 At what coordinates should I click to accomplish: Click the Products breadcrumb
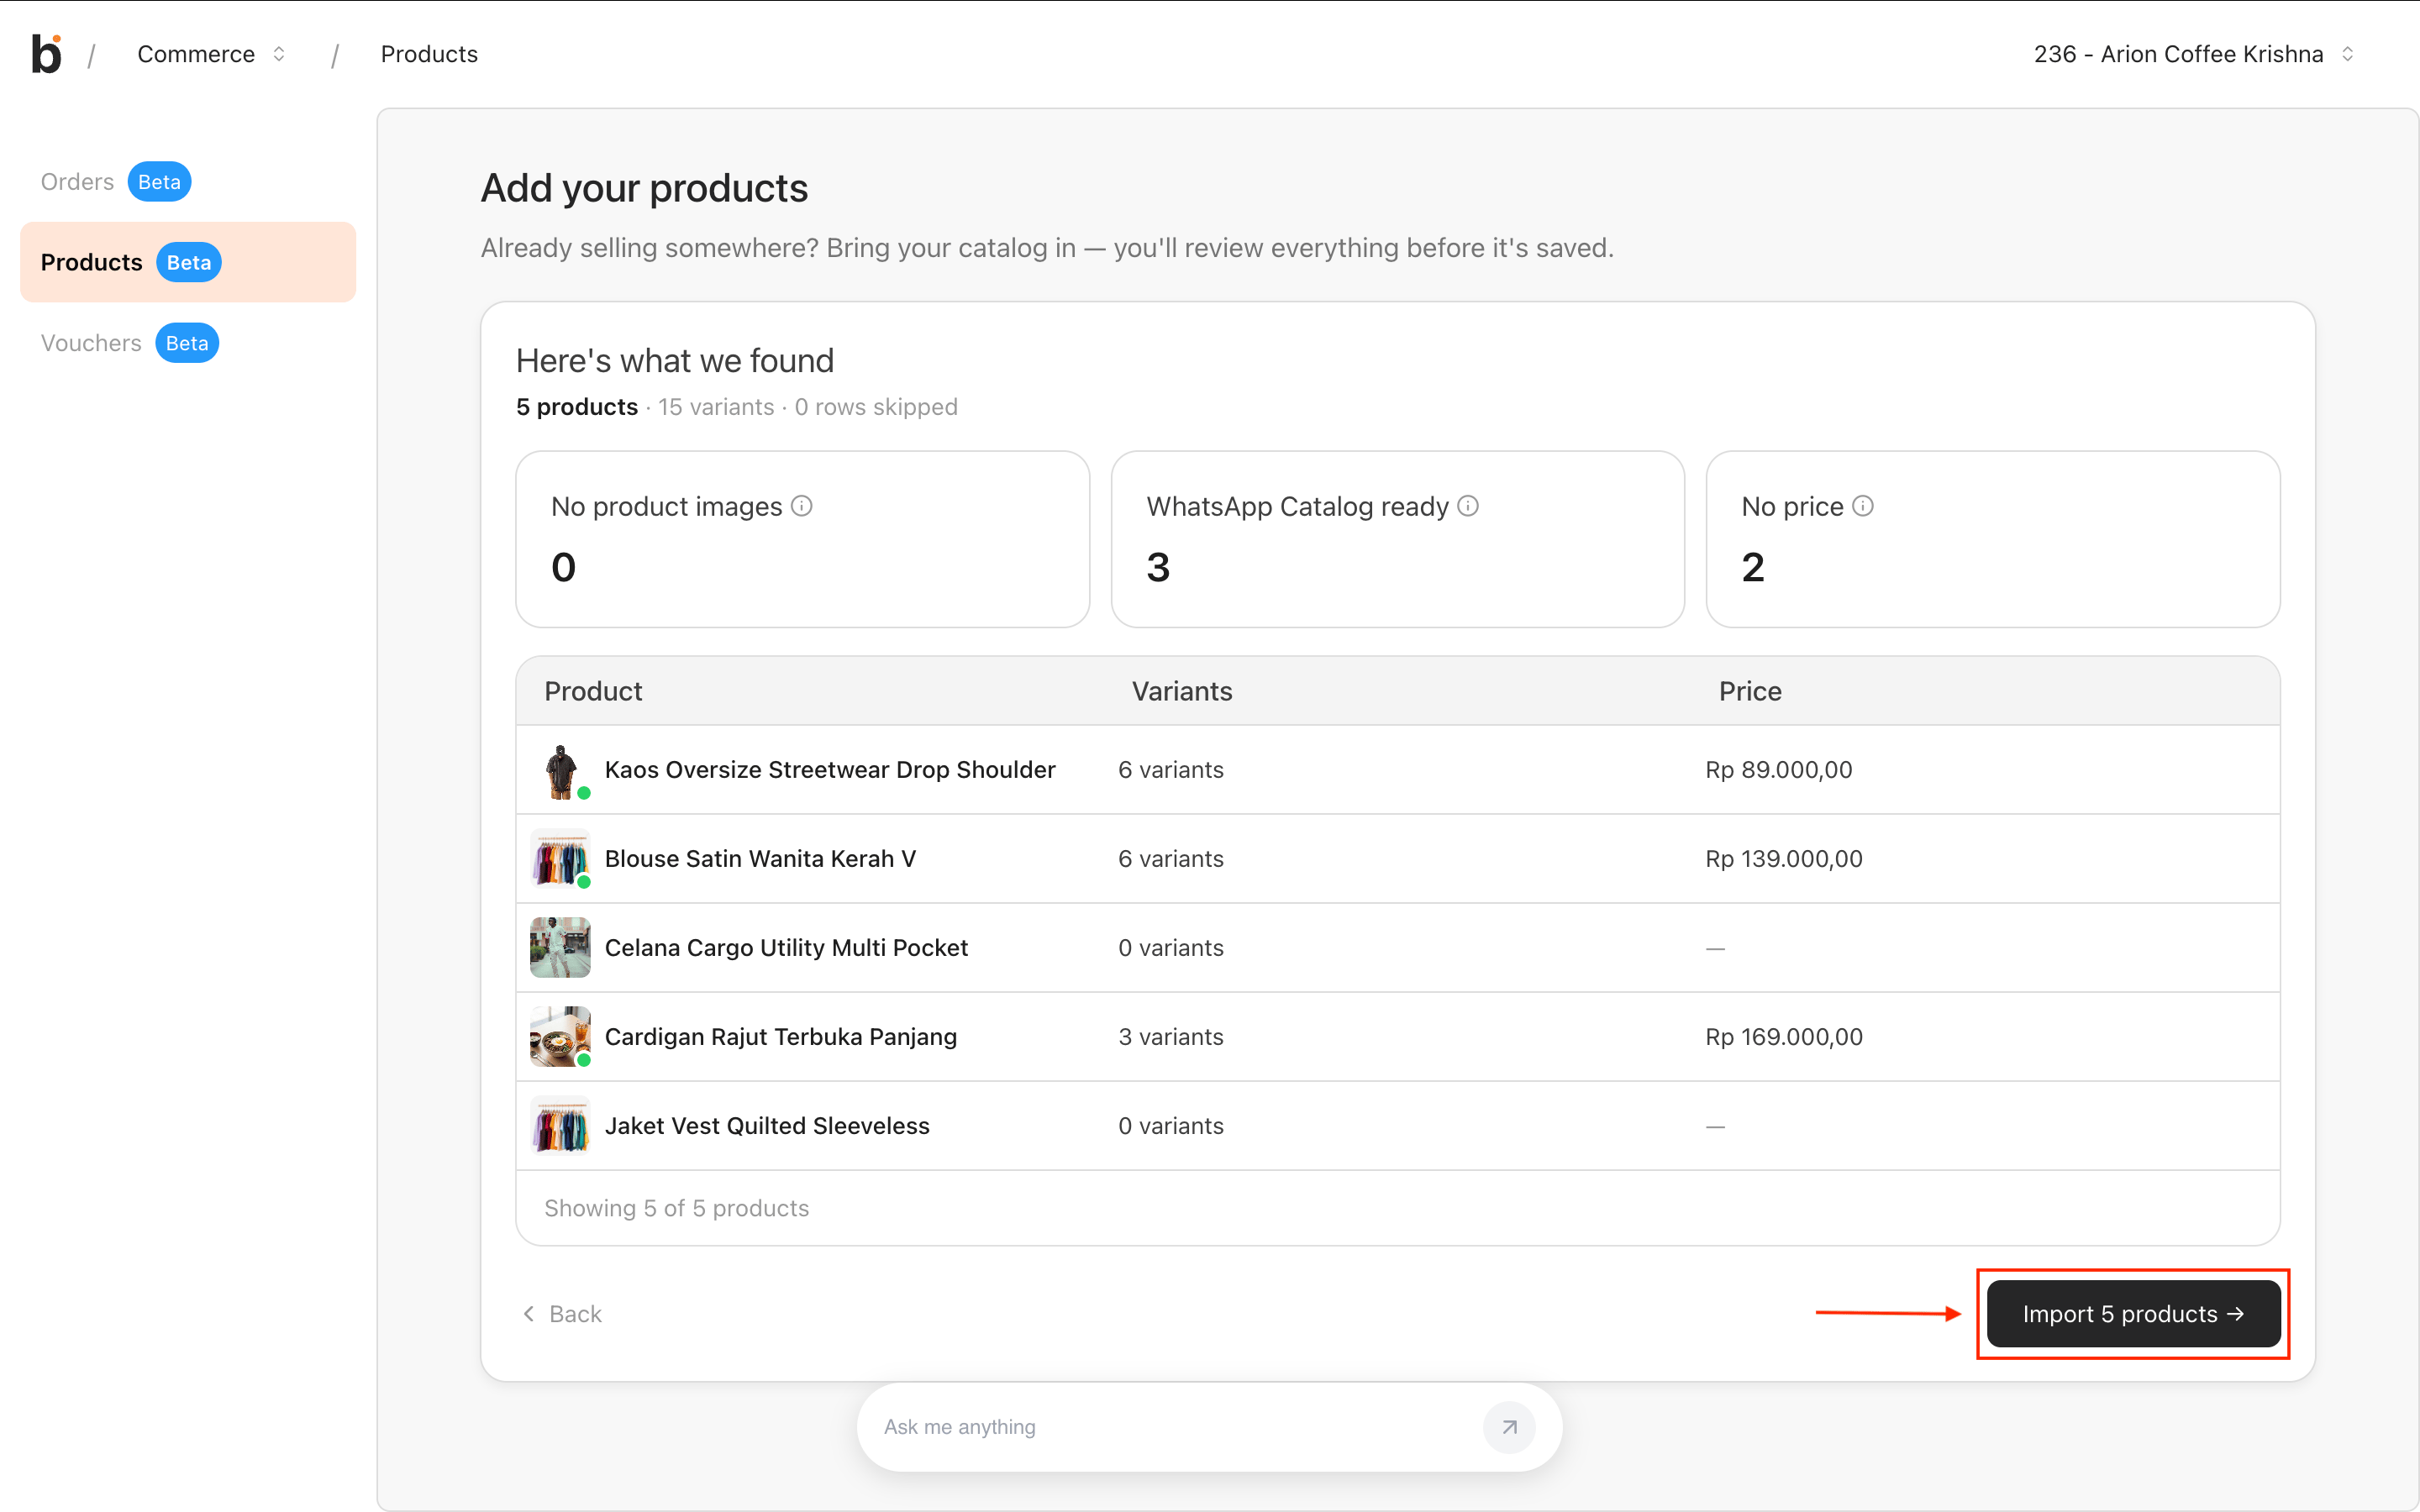click(x=429, y=54)
